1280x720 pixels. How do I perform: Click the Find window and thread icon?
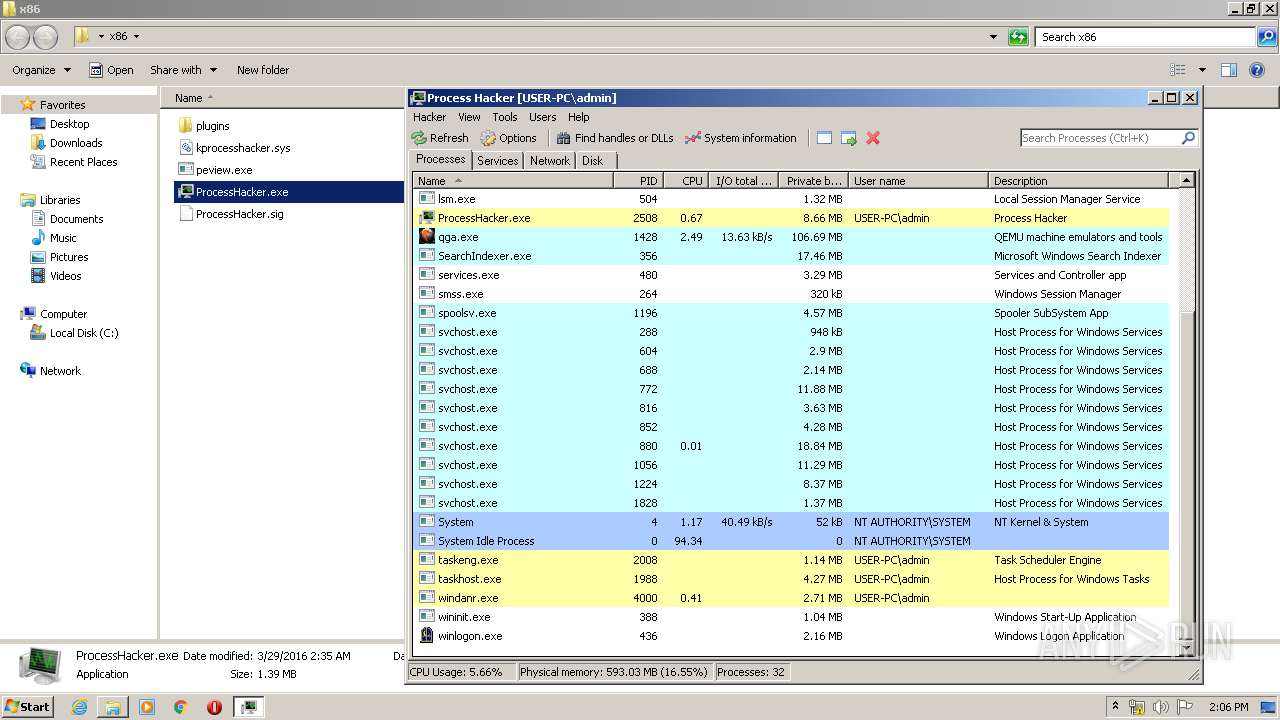(x=848, y=138)
